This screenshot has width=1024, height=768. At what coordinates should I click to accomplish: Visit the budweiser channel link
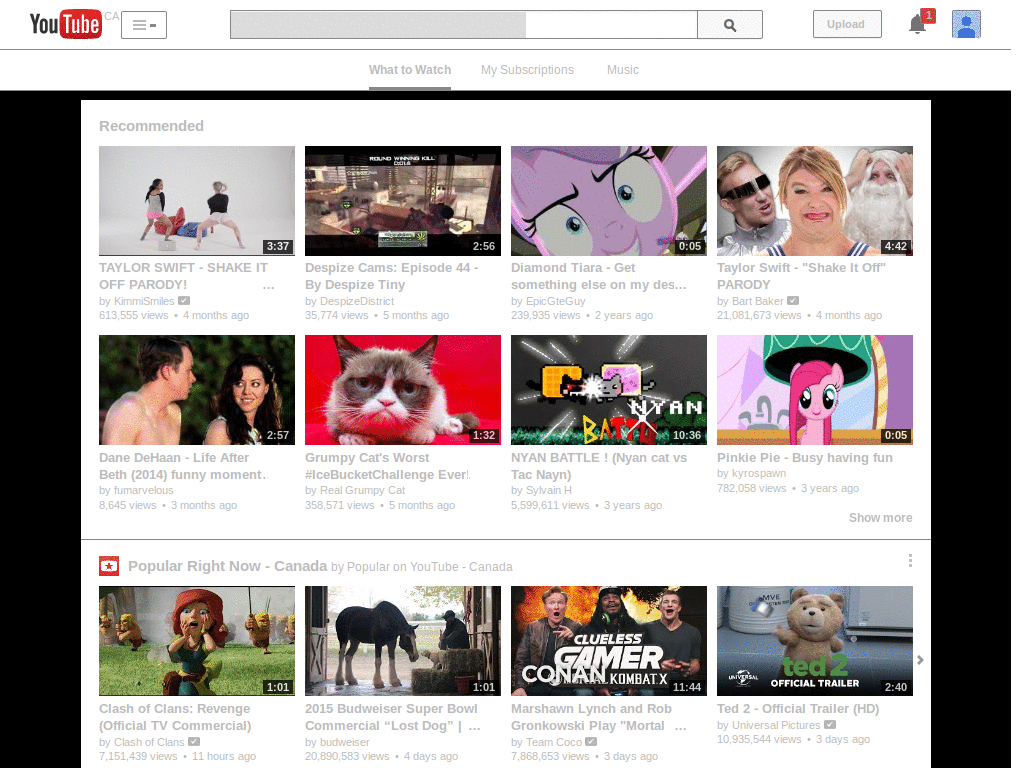pyautogui.click(x=344, y=743)
